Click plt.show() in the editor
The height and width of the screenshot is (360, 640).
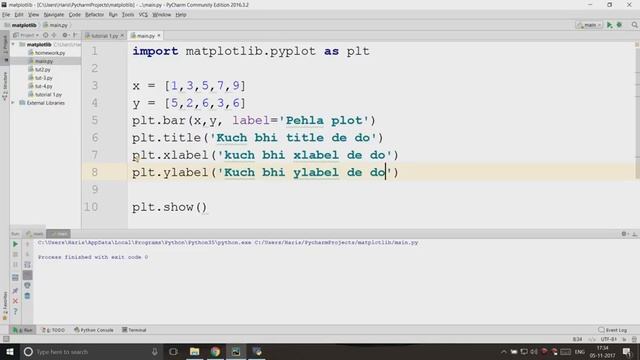169,207
